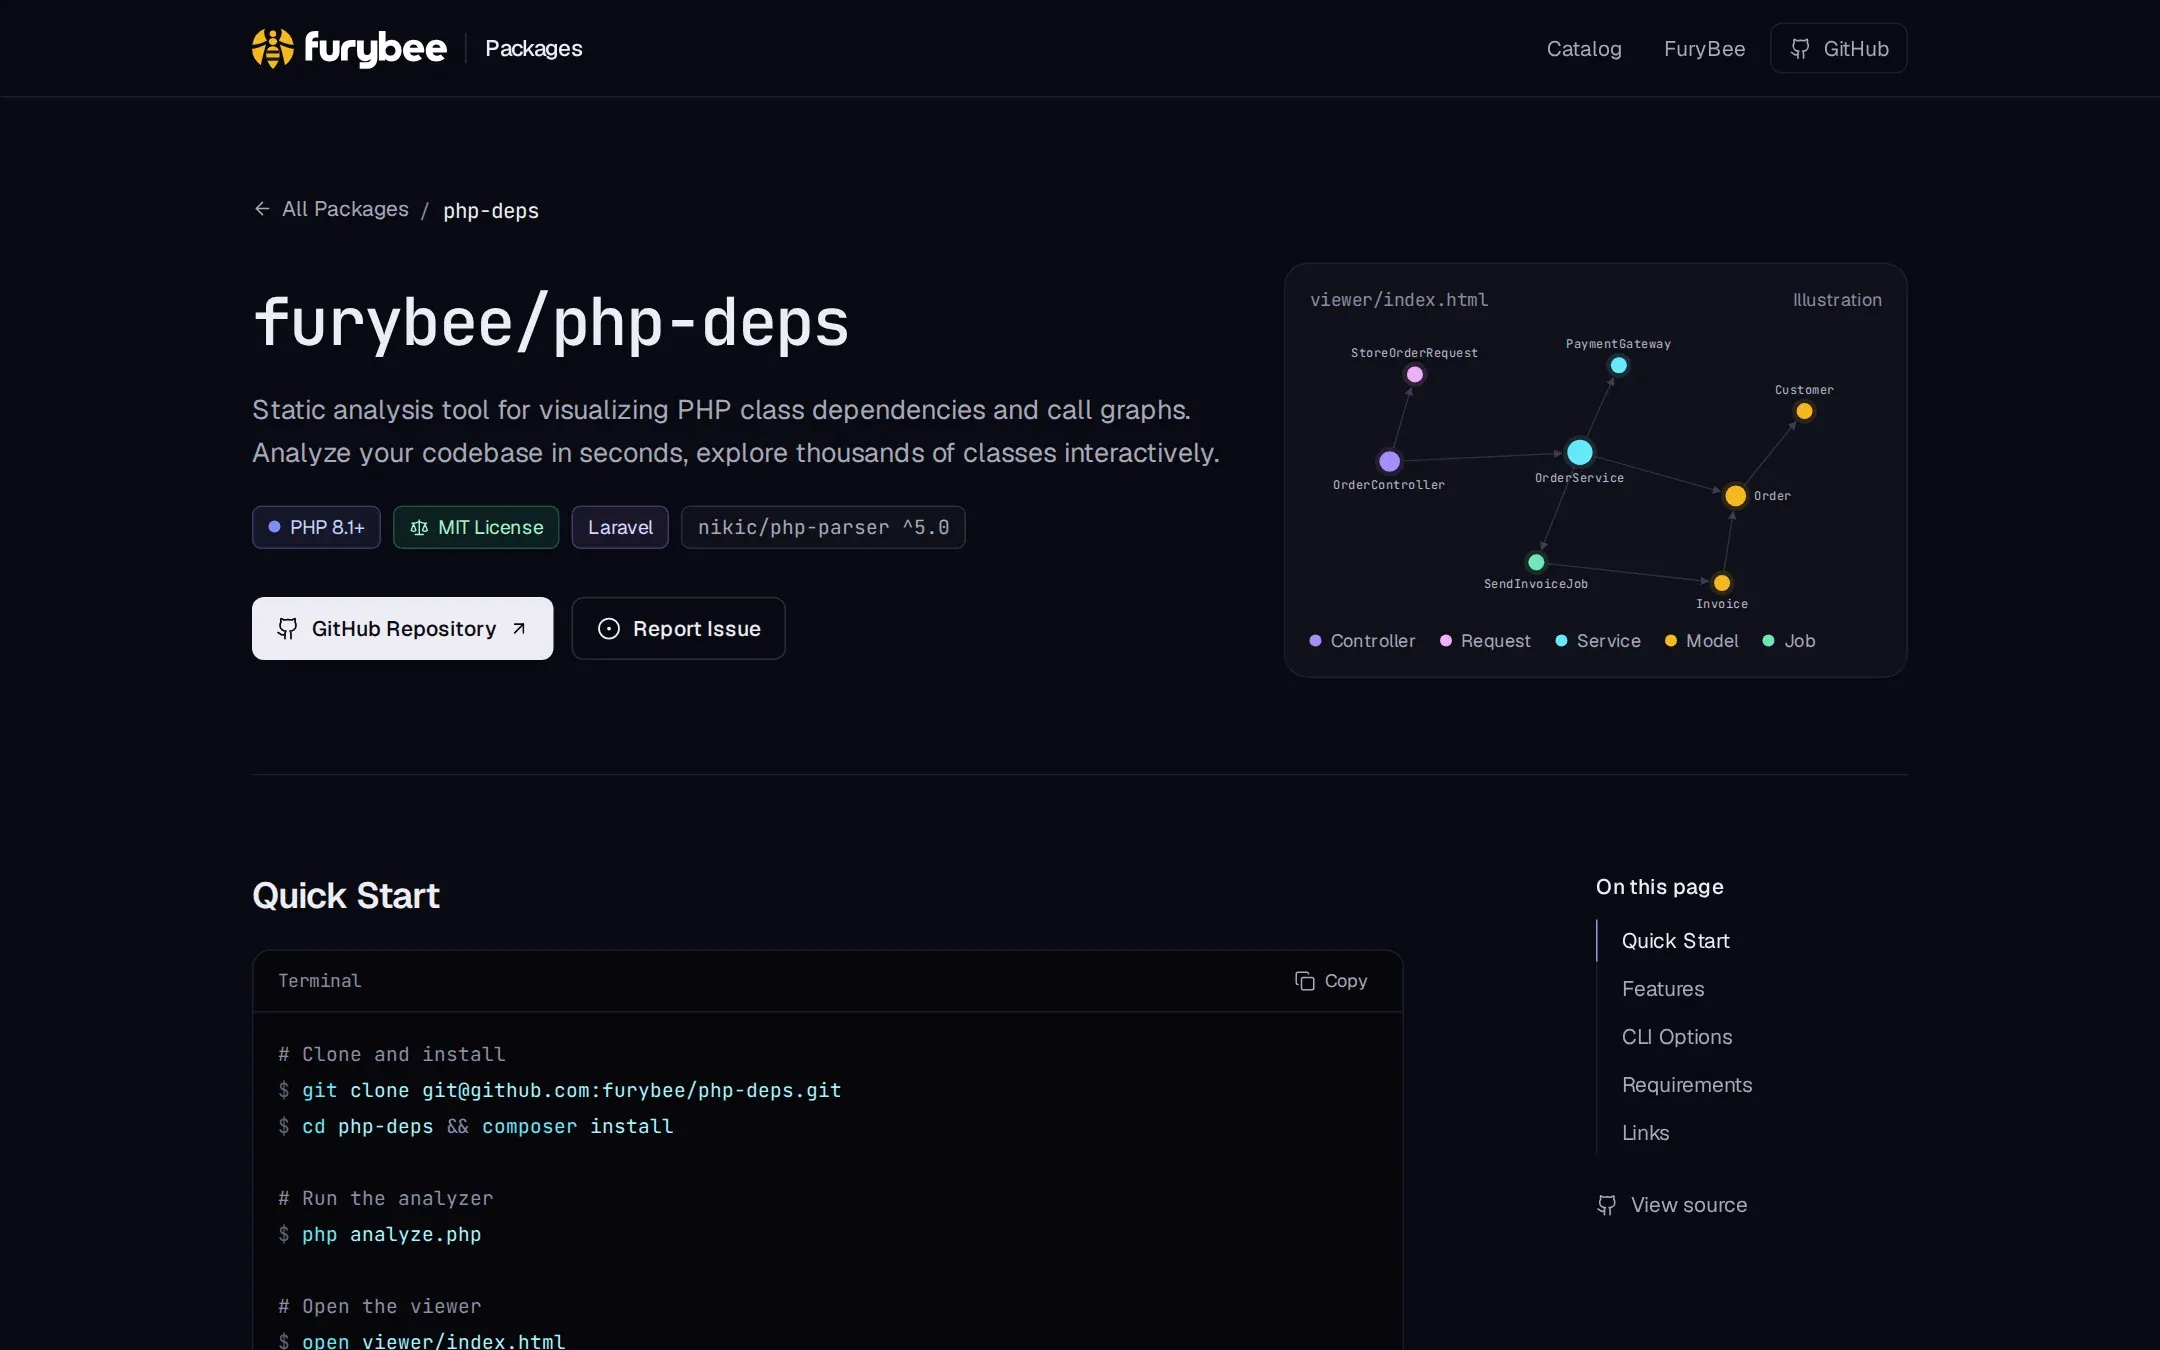
Task: Jump to CLI Options in the page outline
Action: (x=1676, y=1036)
